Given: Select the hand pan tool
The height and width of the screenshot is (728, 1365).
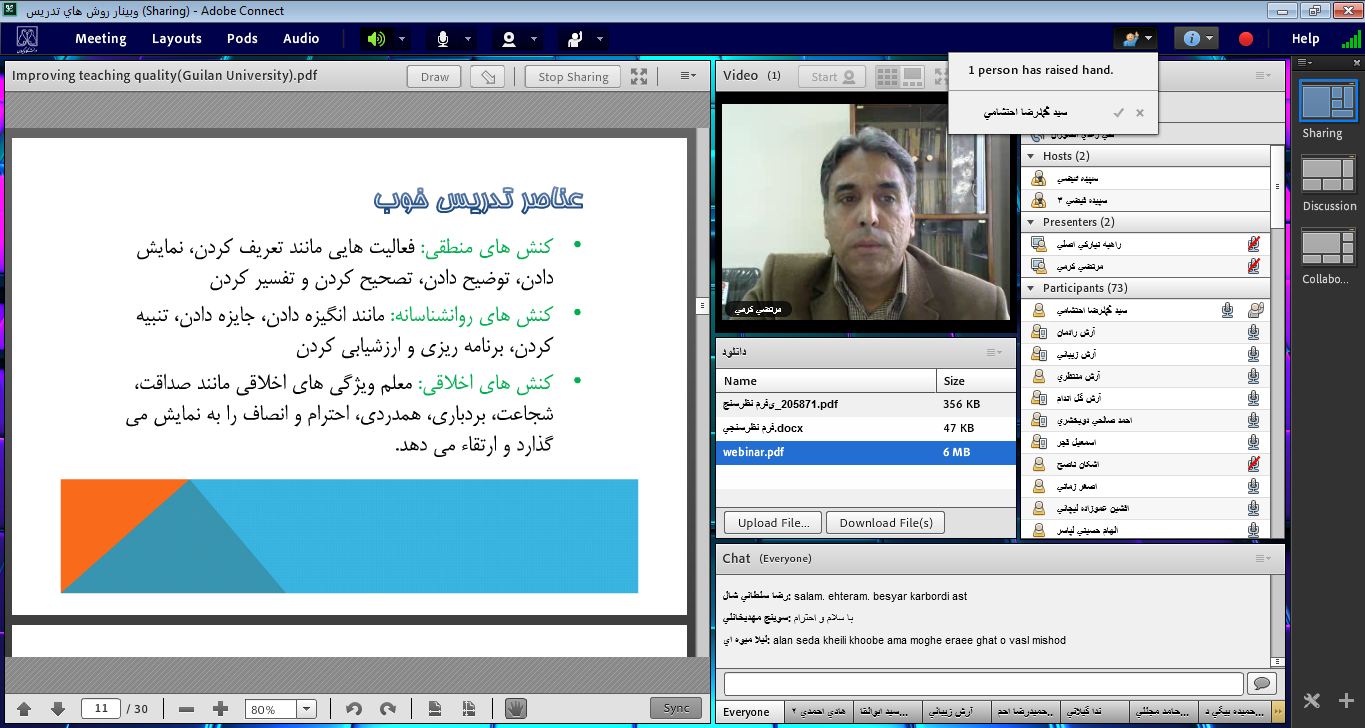Looking at the screenshot, I should pyautogui.click(x=515, y=708).
